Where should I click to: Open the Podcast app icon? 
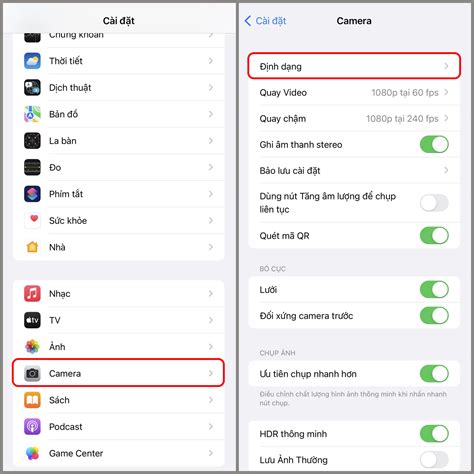[32, 427]
